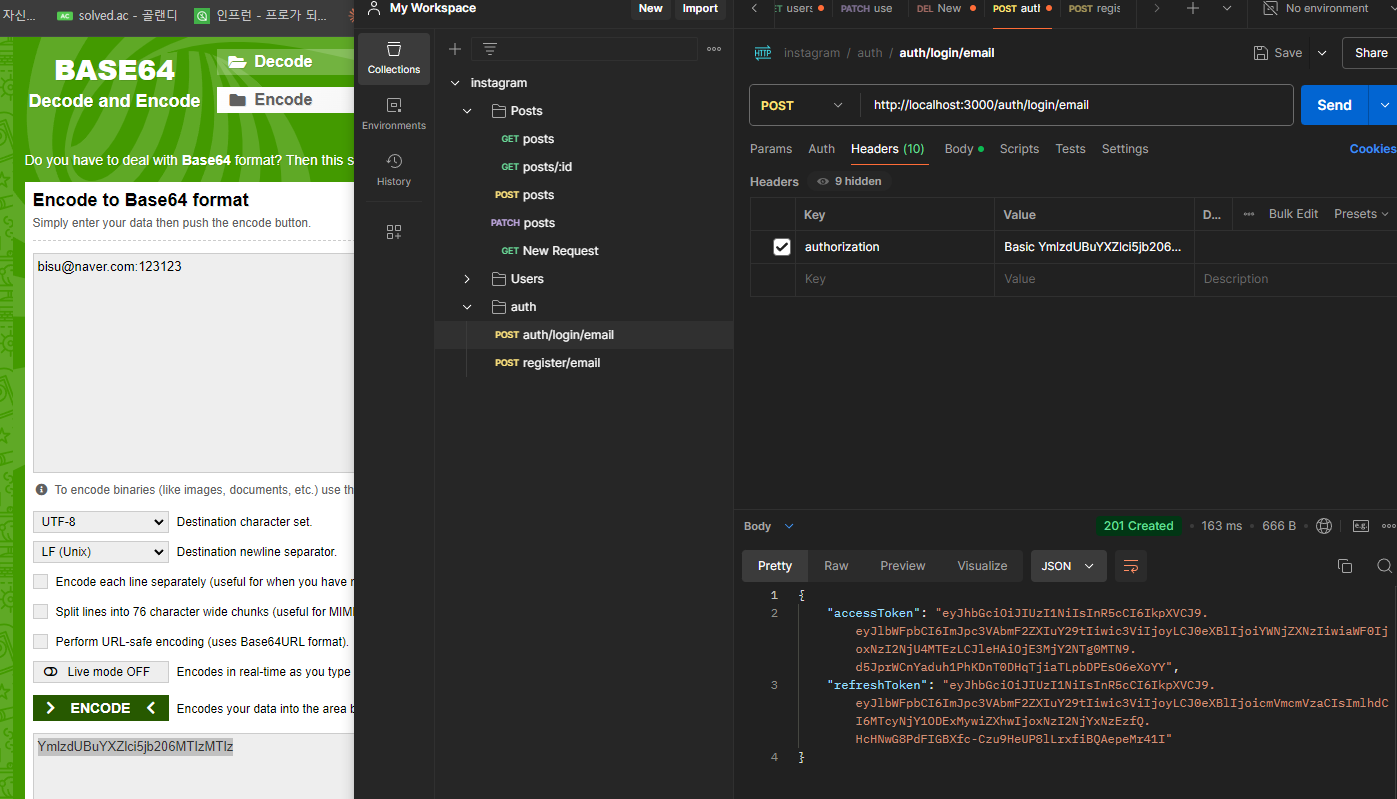Send the request with Send button
The height and width of the screenshot is (799, 1397).
[1334, 105]
